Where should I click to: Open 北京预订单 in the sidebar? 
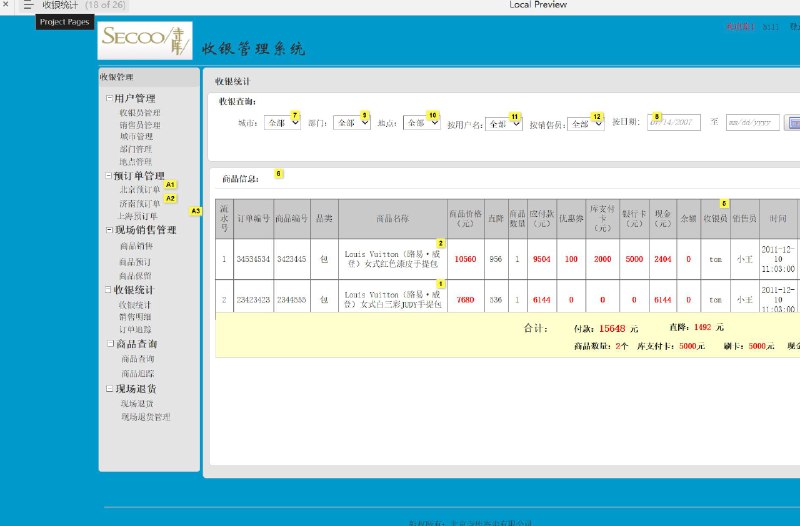140,190
